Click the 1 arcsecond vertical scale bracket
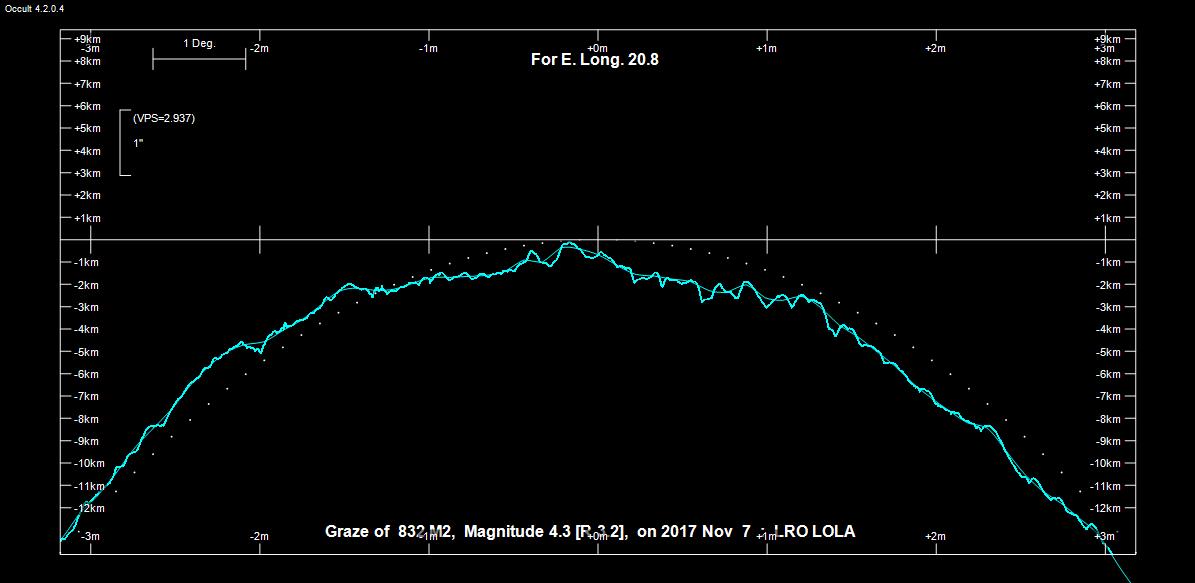This screenshot has height=583, width=1195. [123, 142]
